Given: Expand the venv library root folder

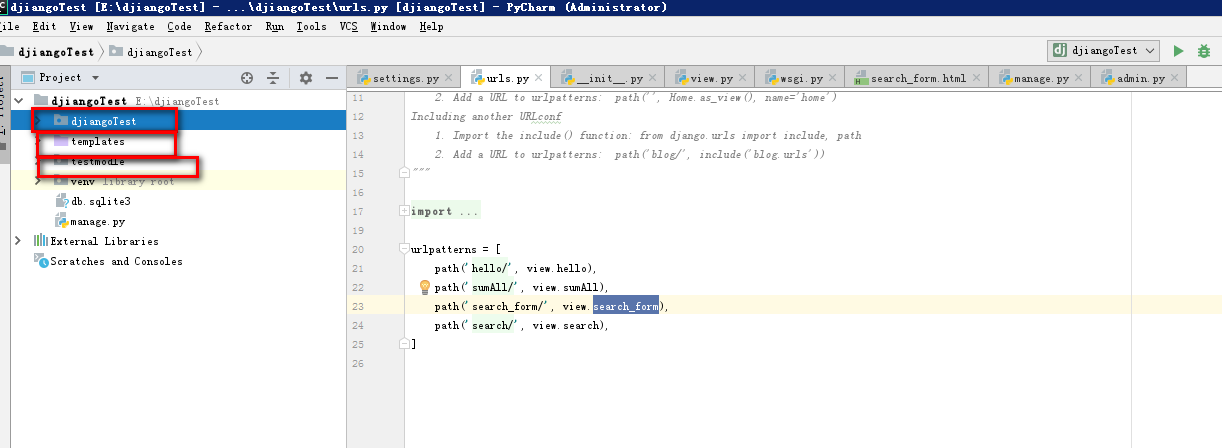Looking at the screenshot, I should 38,181.
